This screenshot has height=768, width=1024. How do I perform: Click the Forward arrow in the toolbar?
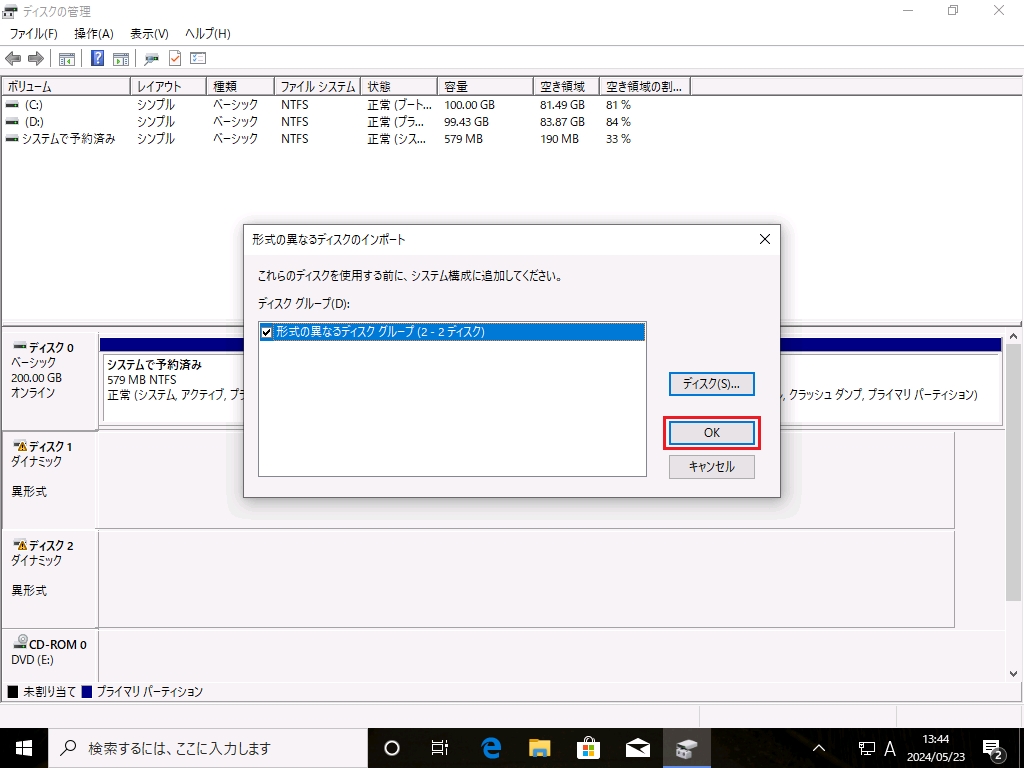point(36,59)
